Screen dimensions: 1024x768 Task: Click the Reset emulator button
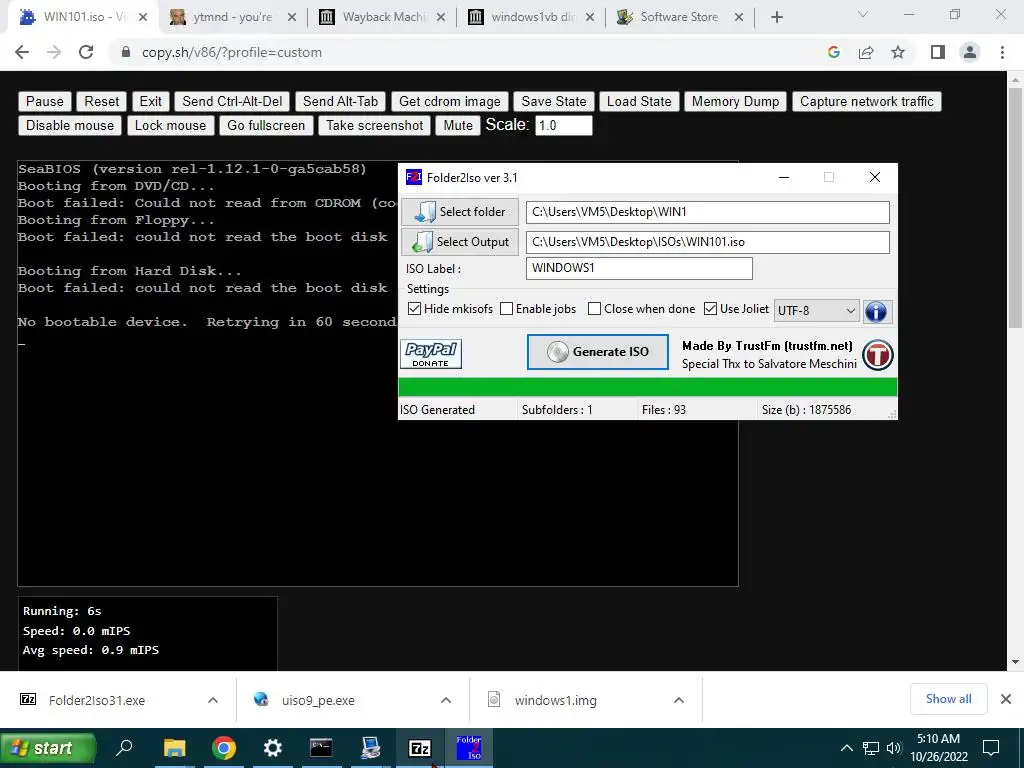click(101, 101)
